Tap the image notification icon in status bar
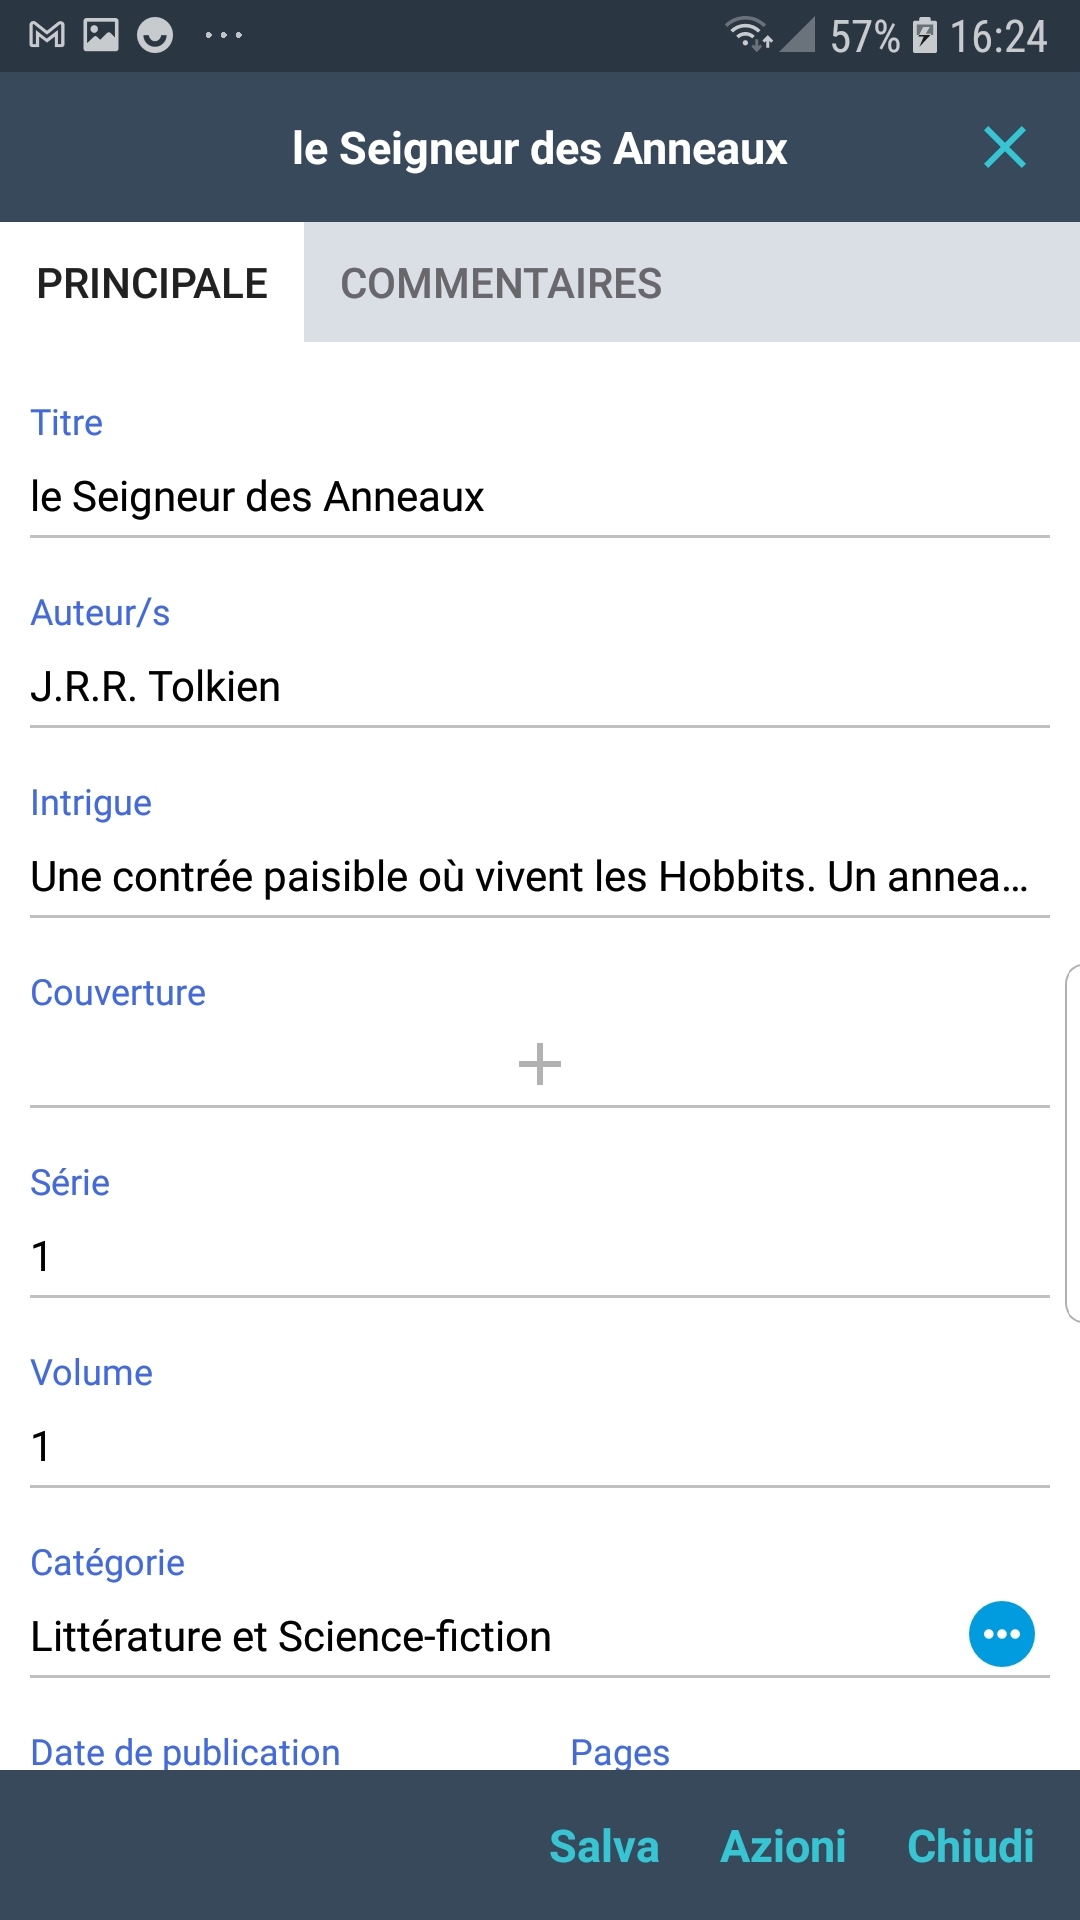Image resolution: width=1080 pixels, height=1920 pixels. [x=100, y=36]
